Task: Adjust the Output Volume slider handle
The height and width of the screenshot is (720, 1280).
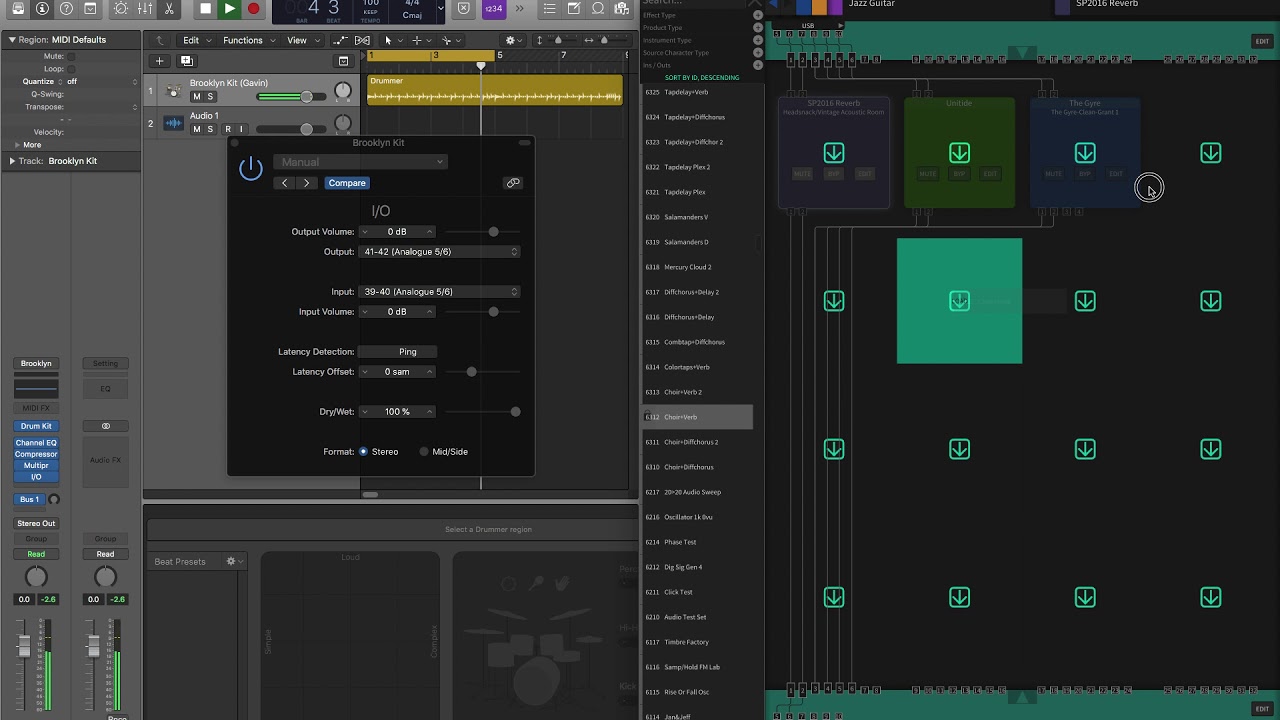Action: pos(493,232)
